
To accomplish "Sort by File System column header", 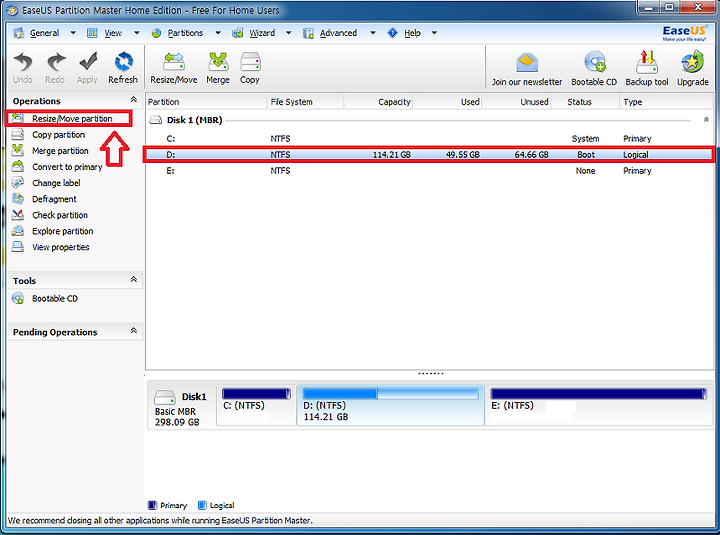I will [x=305, y=102].
